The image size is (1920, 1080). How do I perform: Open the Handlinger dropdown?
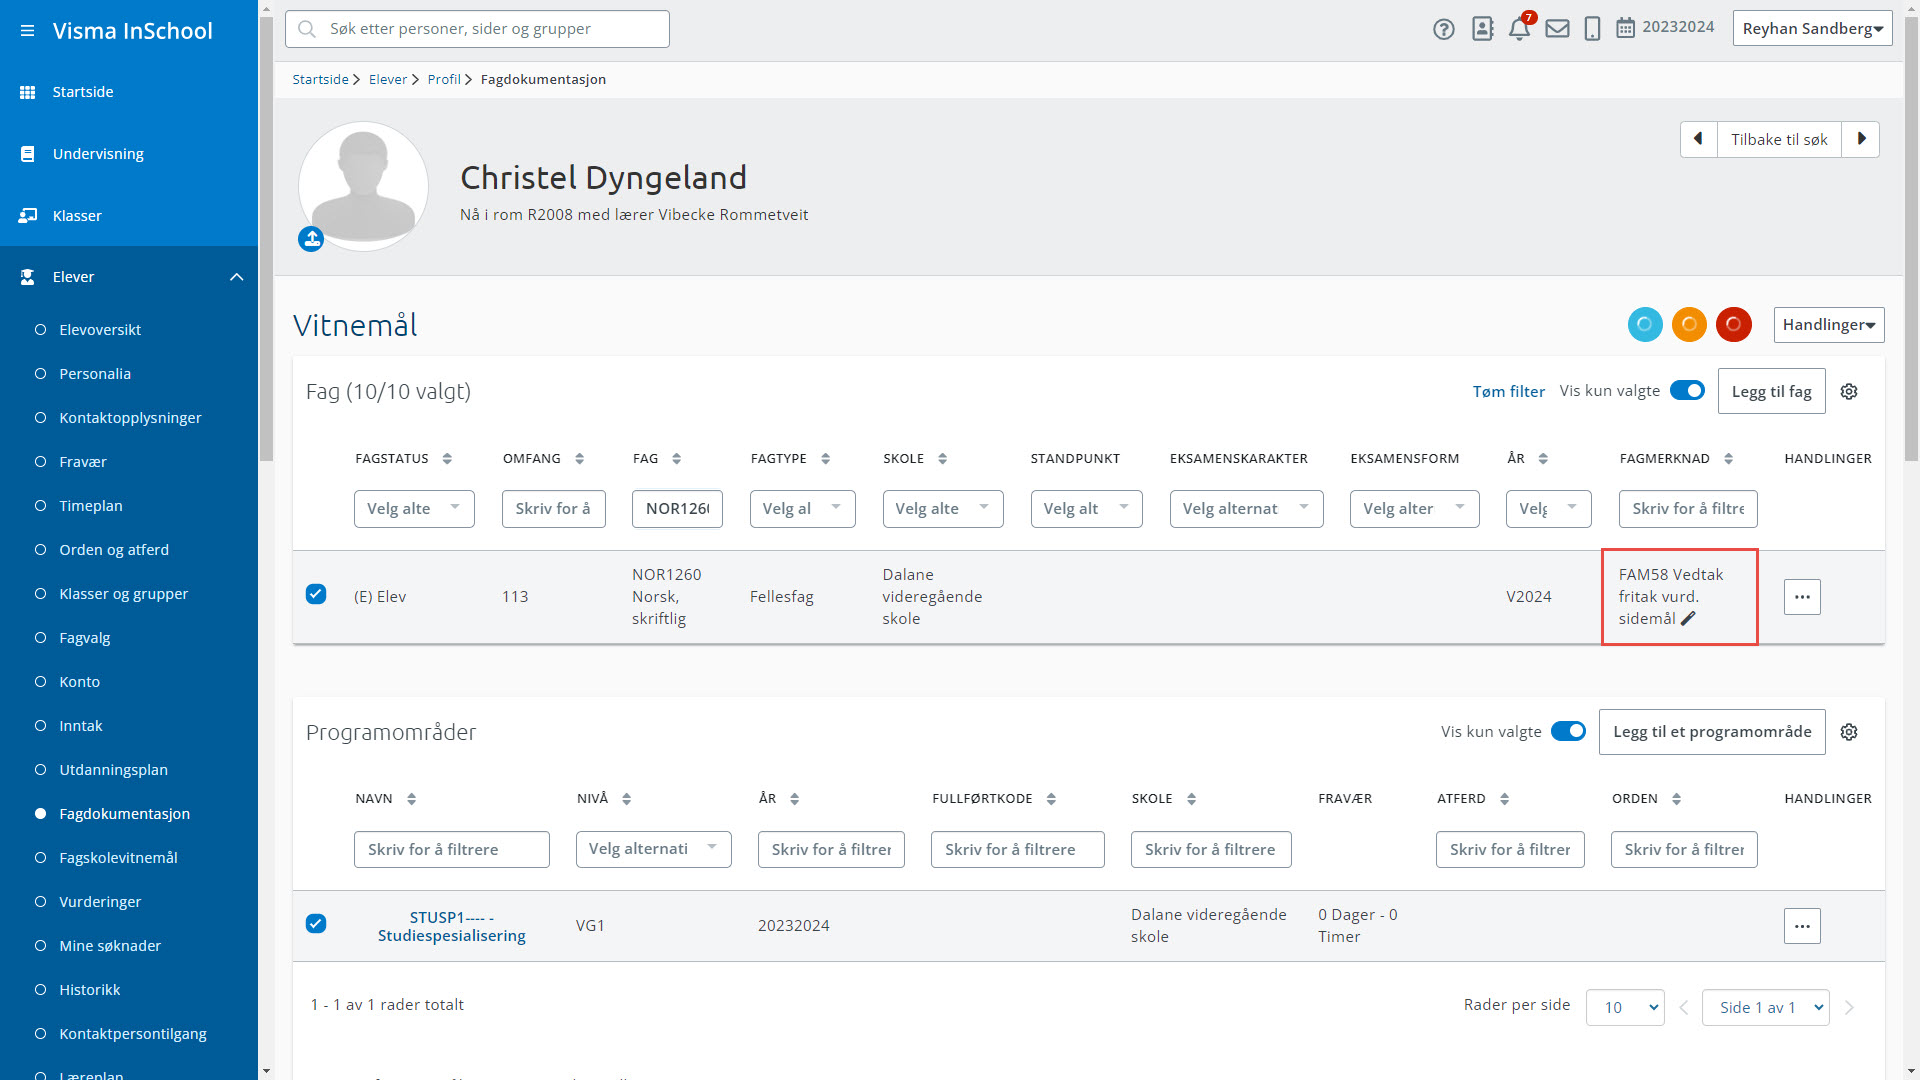tap(1828, 325)
